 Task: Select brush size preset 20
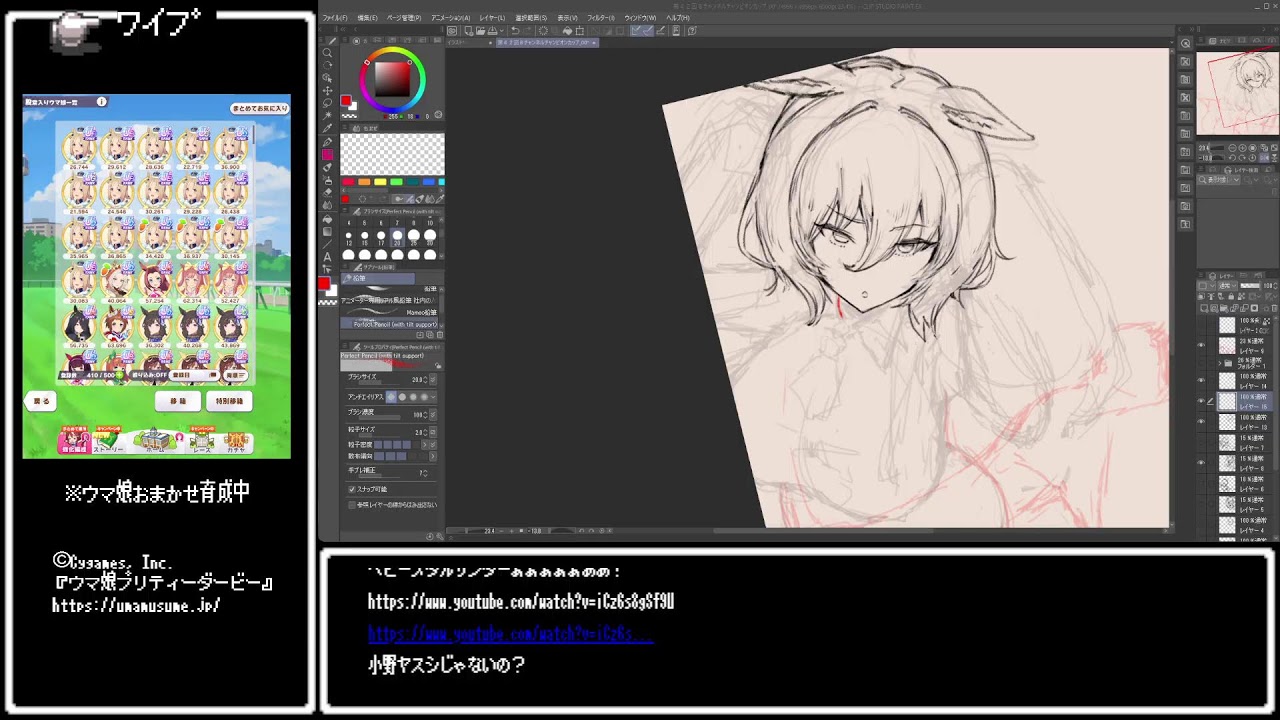tap(397, 237)
